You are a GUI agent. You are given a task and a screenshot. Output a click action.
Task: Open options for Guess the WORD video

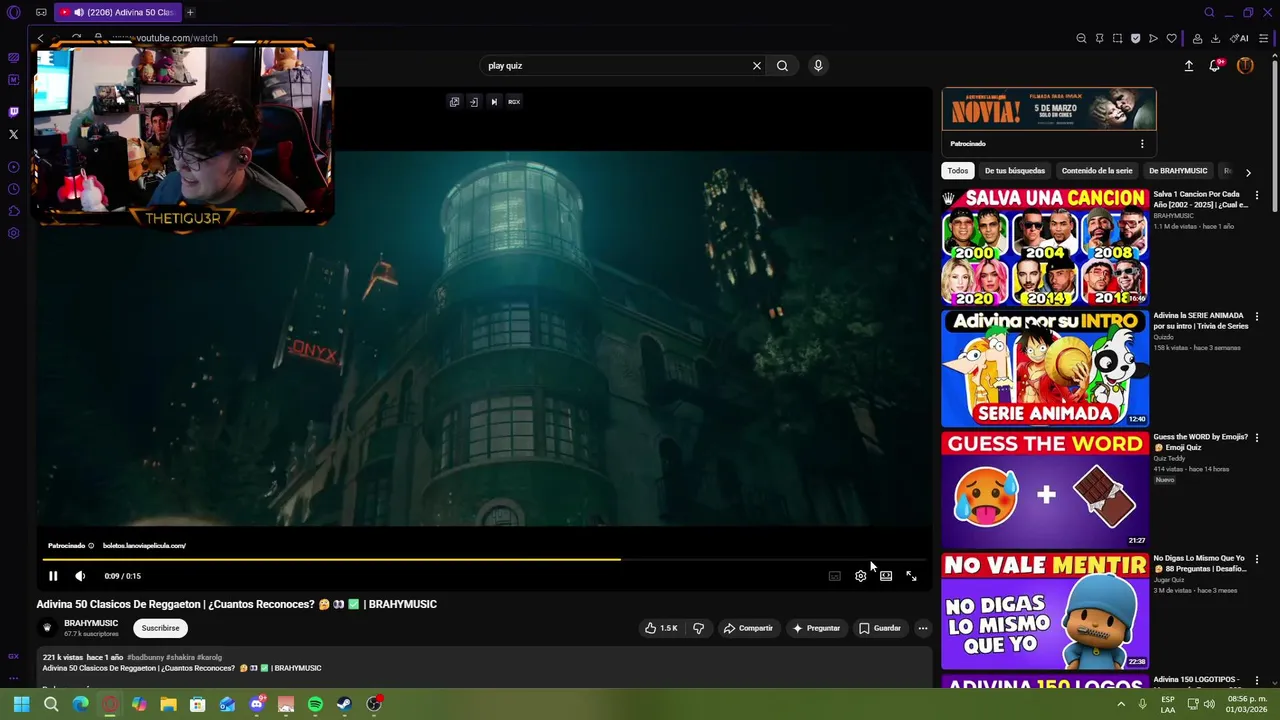click(x=1257, y=438)
